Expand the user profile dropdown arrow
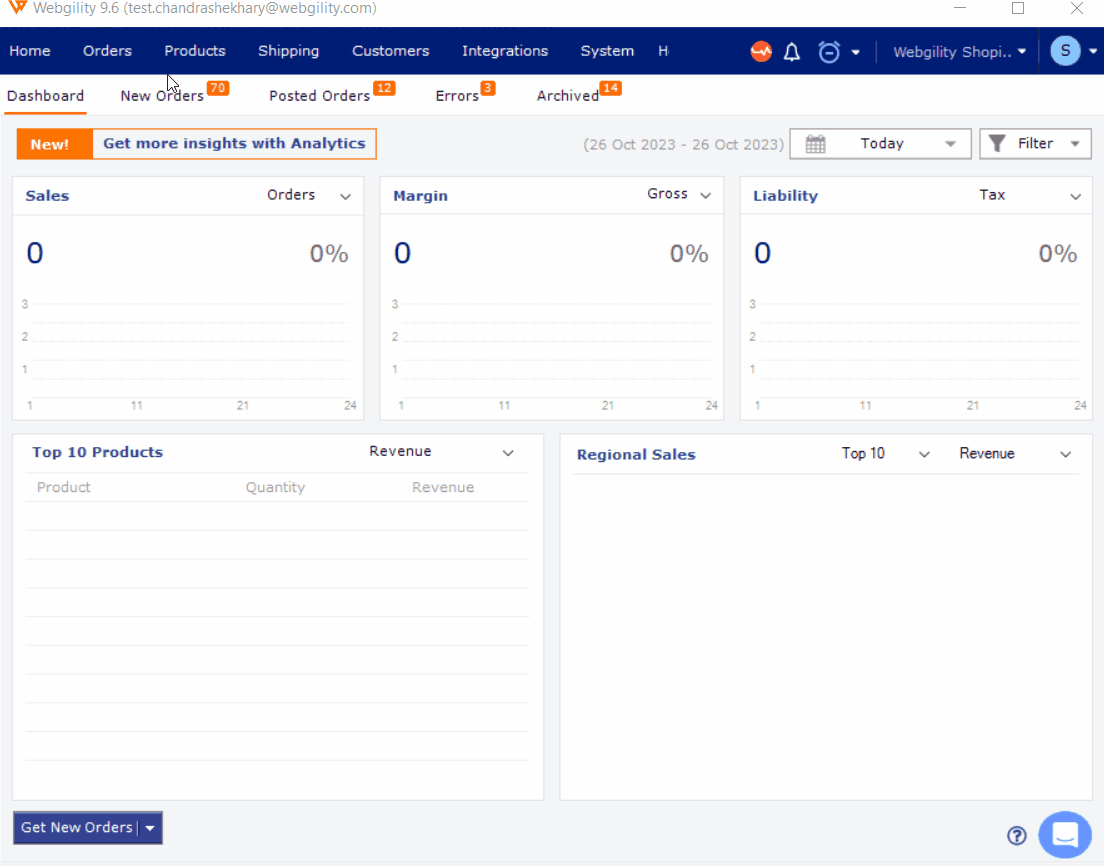1104x866 pixels. click(1093, 51)
